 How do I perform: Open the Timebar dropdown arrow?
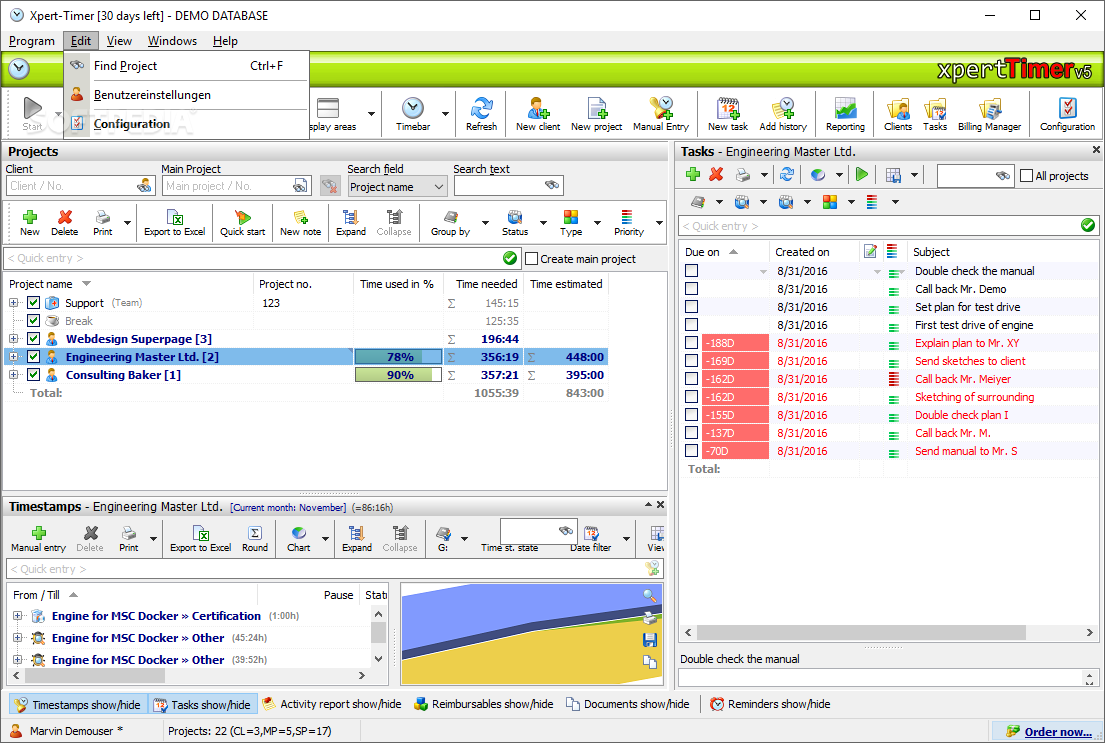click(x=445, y=113)
